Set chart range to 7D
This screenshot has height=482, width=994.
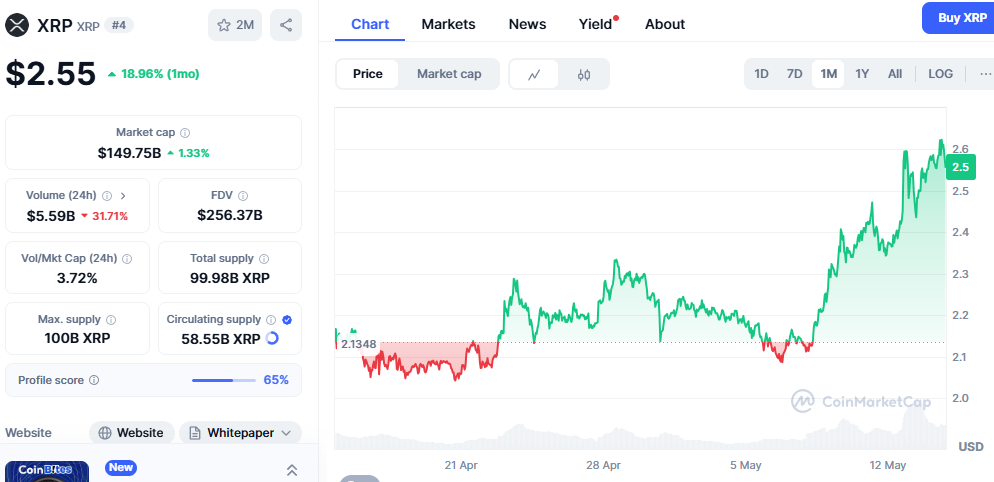click(794, 74)
